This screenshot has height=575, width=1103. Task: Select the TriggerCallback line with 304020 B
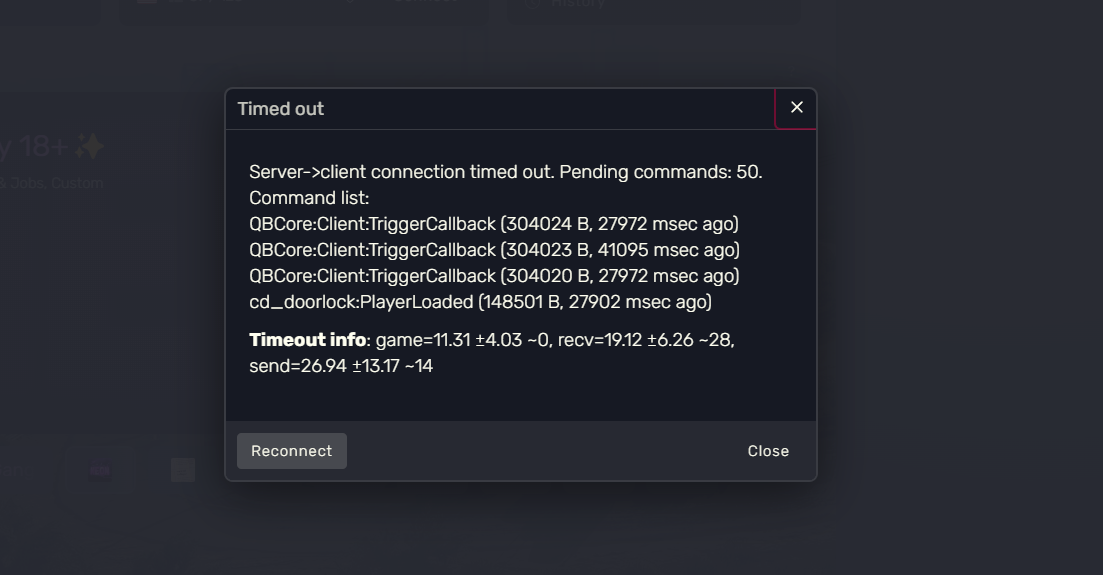pyautogui.click(x=494, y=276)
